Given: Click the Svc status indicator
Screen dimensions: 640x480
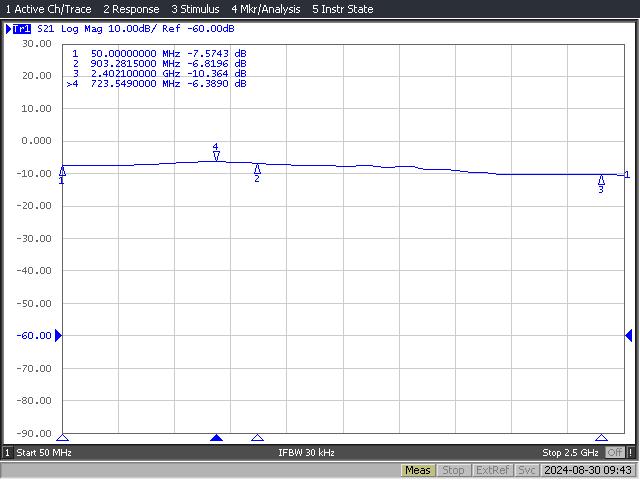Looking at the screenshot, I should pyautogui.click(x=527, y=471).
